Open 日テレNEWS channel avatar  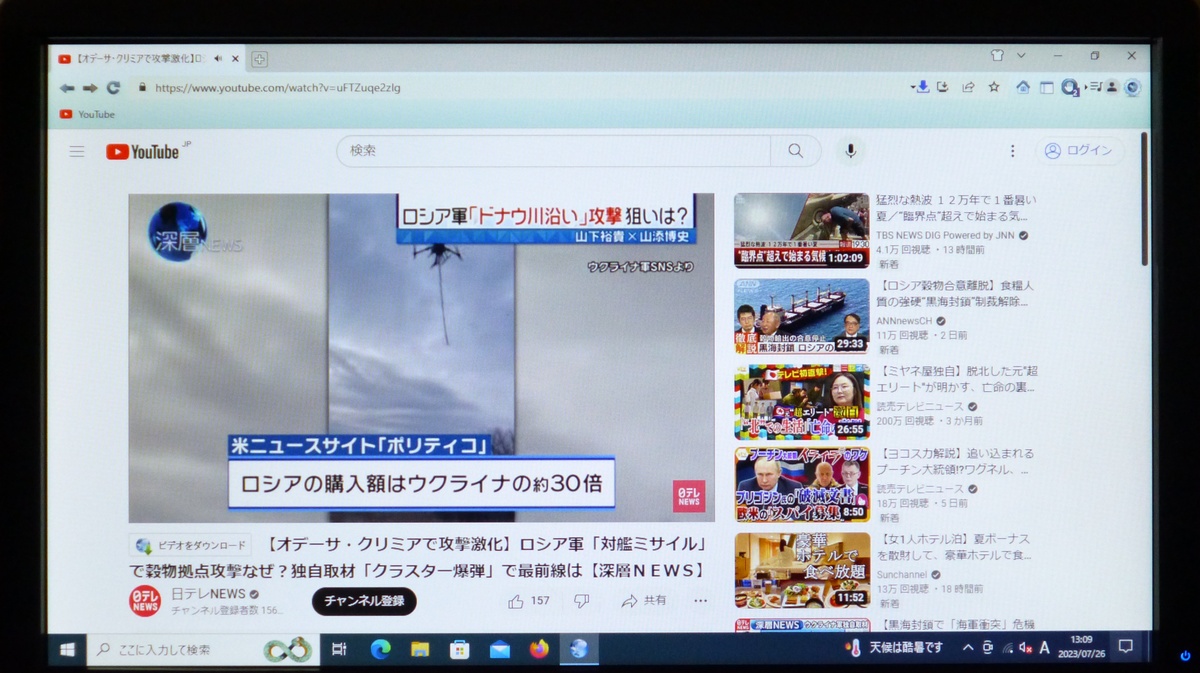(x=145, y=601)
